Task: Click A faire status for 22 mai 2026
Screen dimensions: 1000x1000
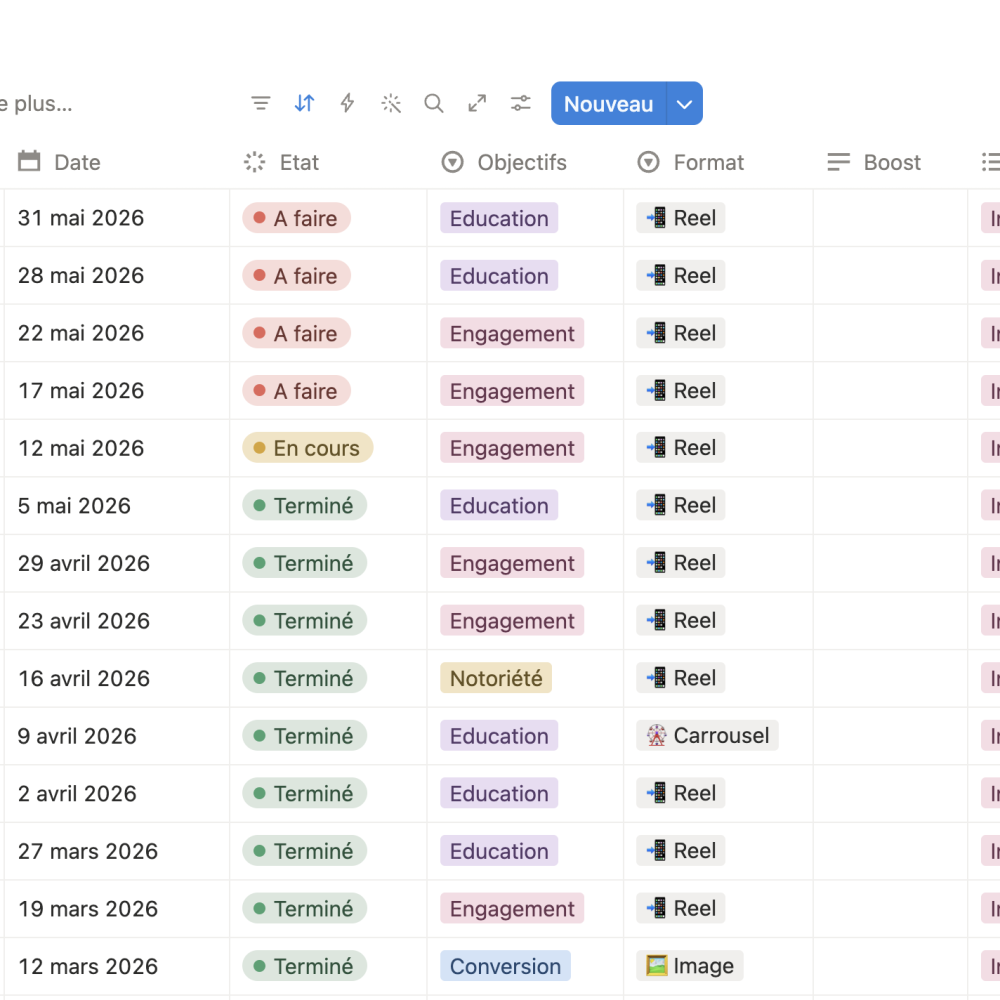Action: click(297, 333)
